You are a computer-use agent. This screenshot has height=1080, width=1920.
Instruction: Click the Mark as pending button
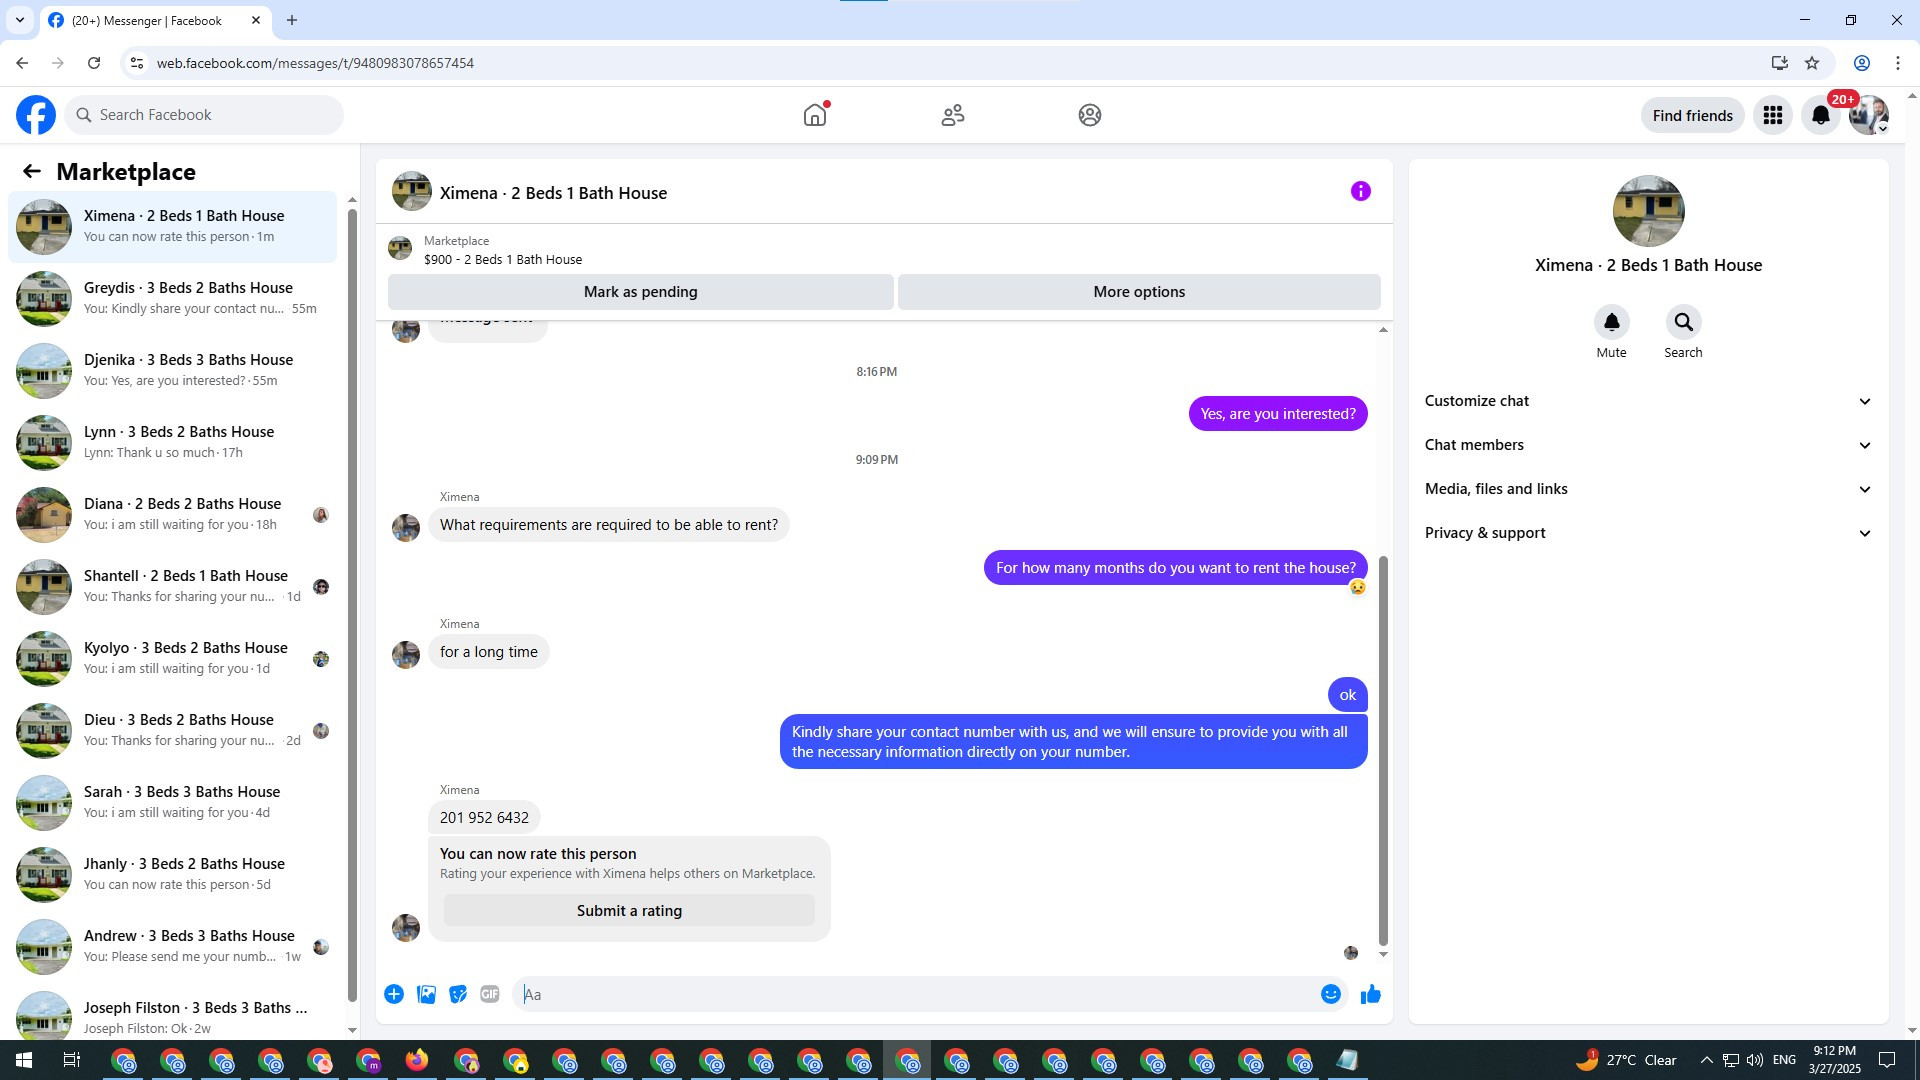[641, 292]
